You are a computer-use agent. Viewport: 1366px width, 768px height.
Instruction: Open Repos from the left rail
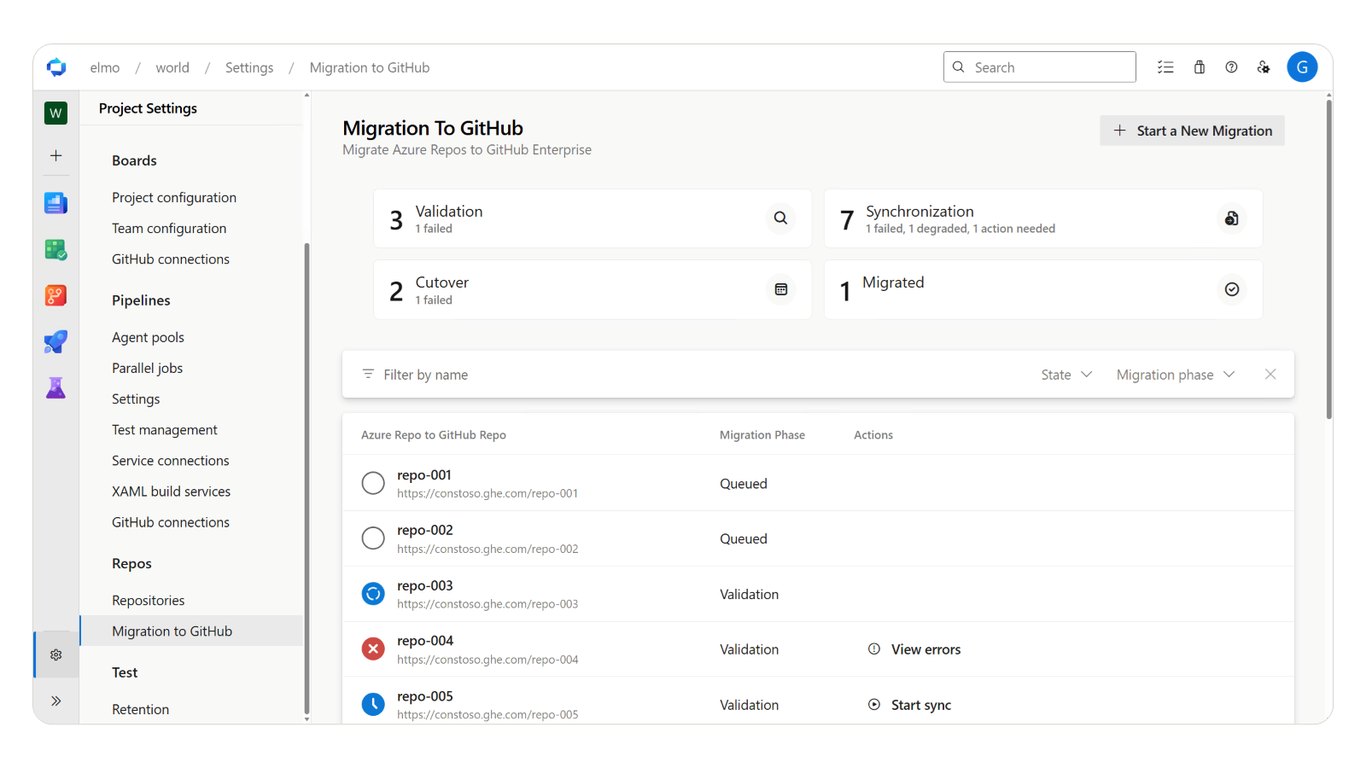(x=56, y=295)
